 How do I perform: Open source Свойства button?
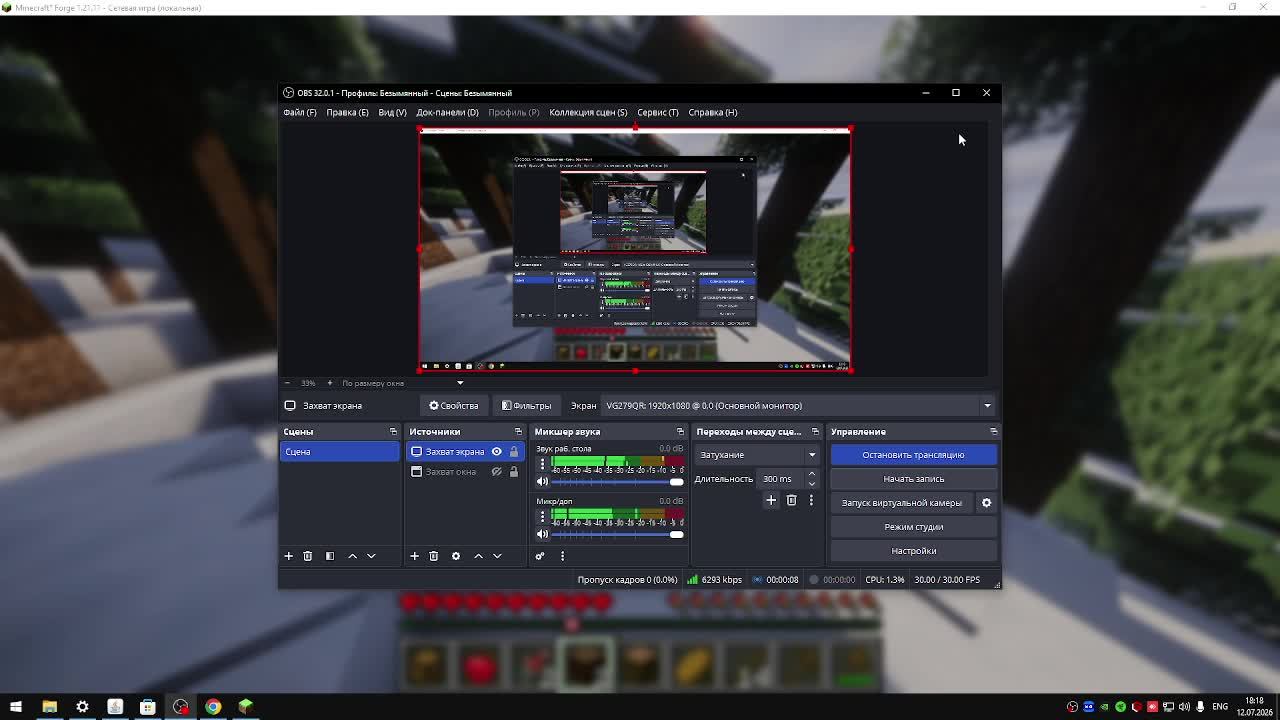[x=454, y=406]
